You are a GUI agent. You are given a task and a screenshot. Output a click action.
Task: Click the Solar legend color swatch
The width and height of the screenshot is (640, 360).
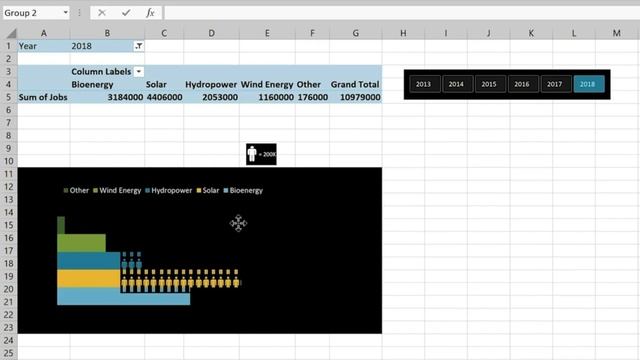coord(199,190)
